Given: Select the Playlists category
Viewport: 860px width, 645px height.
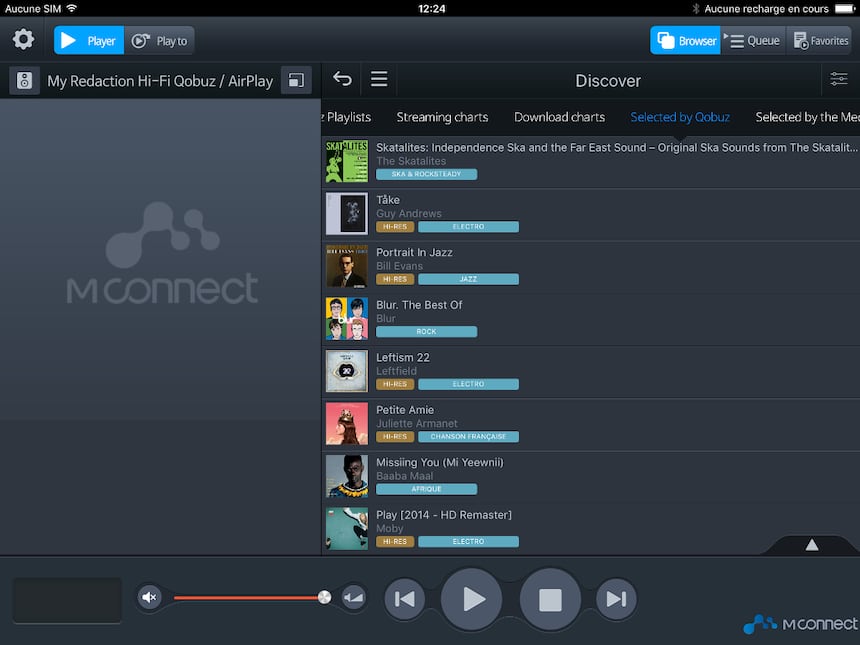Looking at the screenshot, I should 347,117.
